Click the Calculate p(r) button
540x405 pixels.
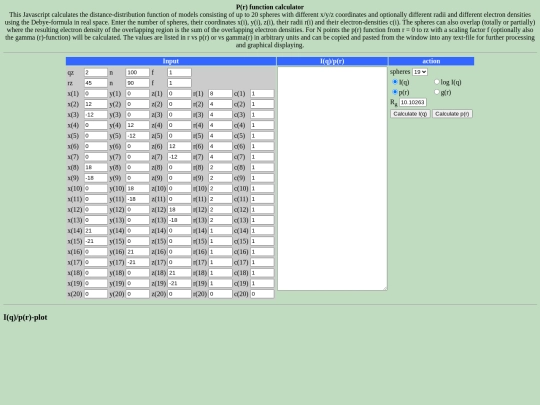tap(452, 114)
